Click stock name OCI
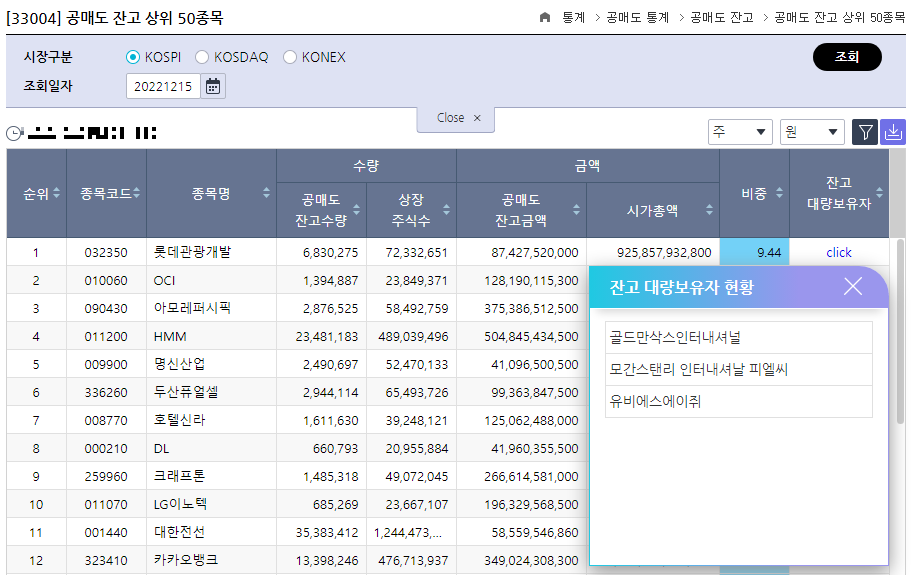The image size is (921, 575). (x=164, y=281)
